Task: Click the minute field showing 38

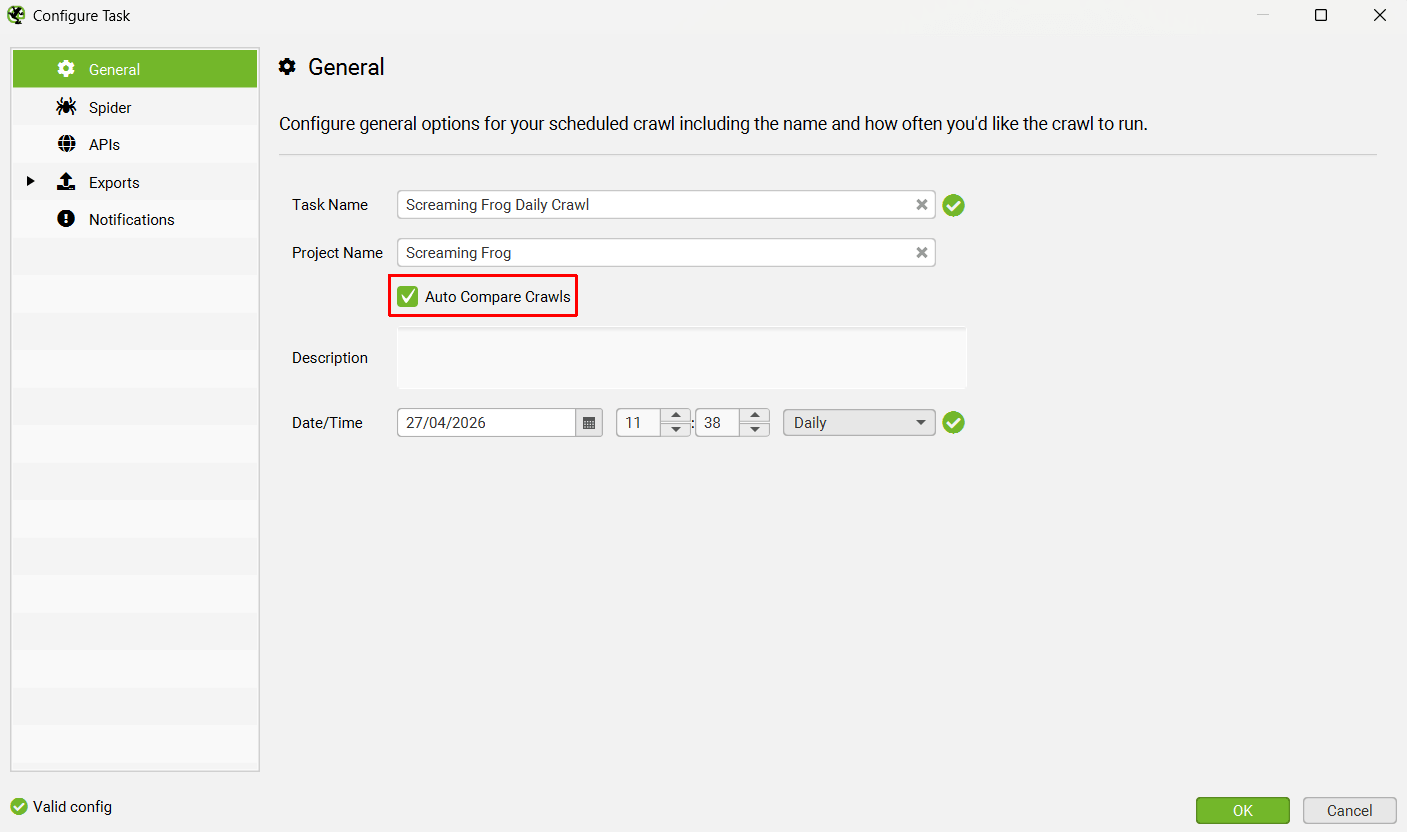Action: tap(718, 423)
